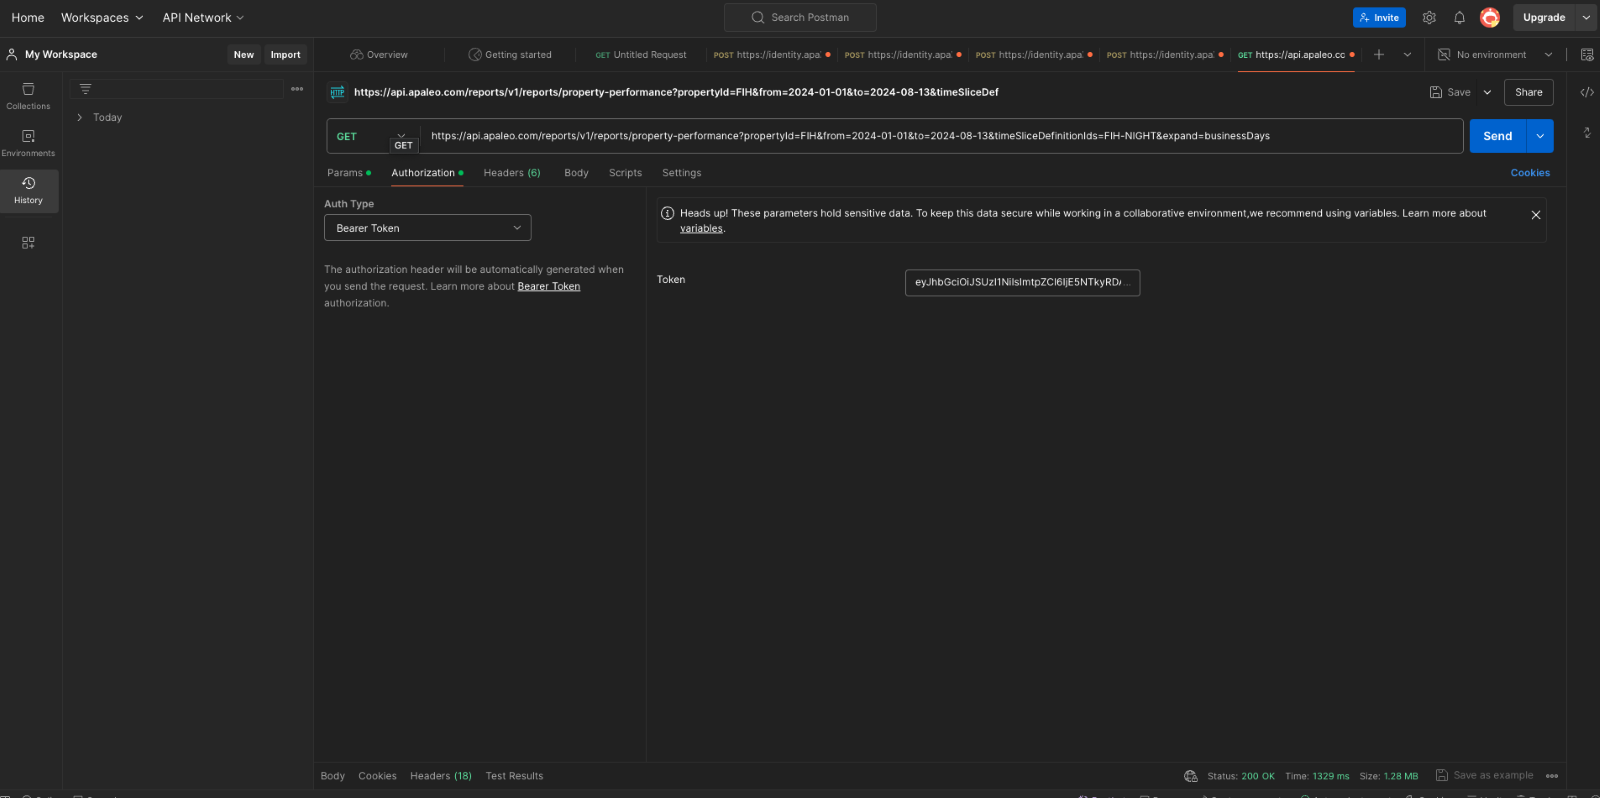
Task: Open the Cookies link near Send
Action: tap(1530, 173)
